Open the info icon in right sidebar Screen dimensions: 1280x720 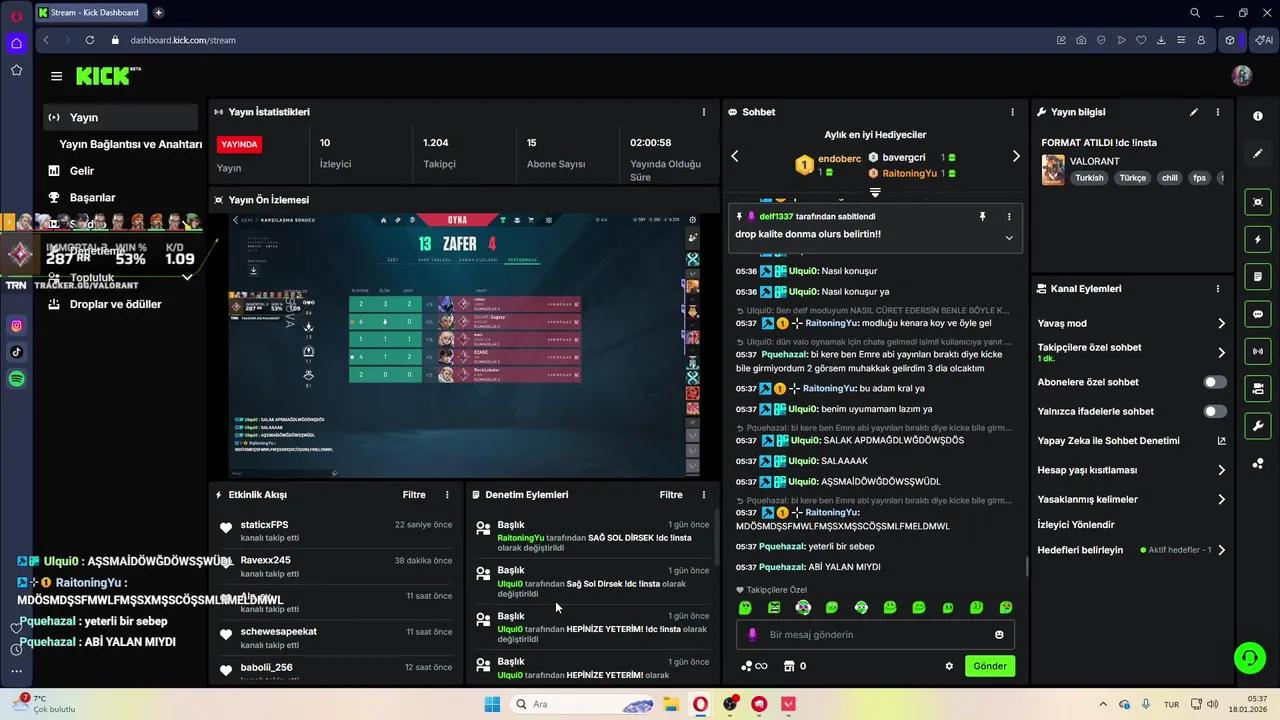(1257, 116)
